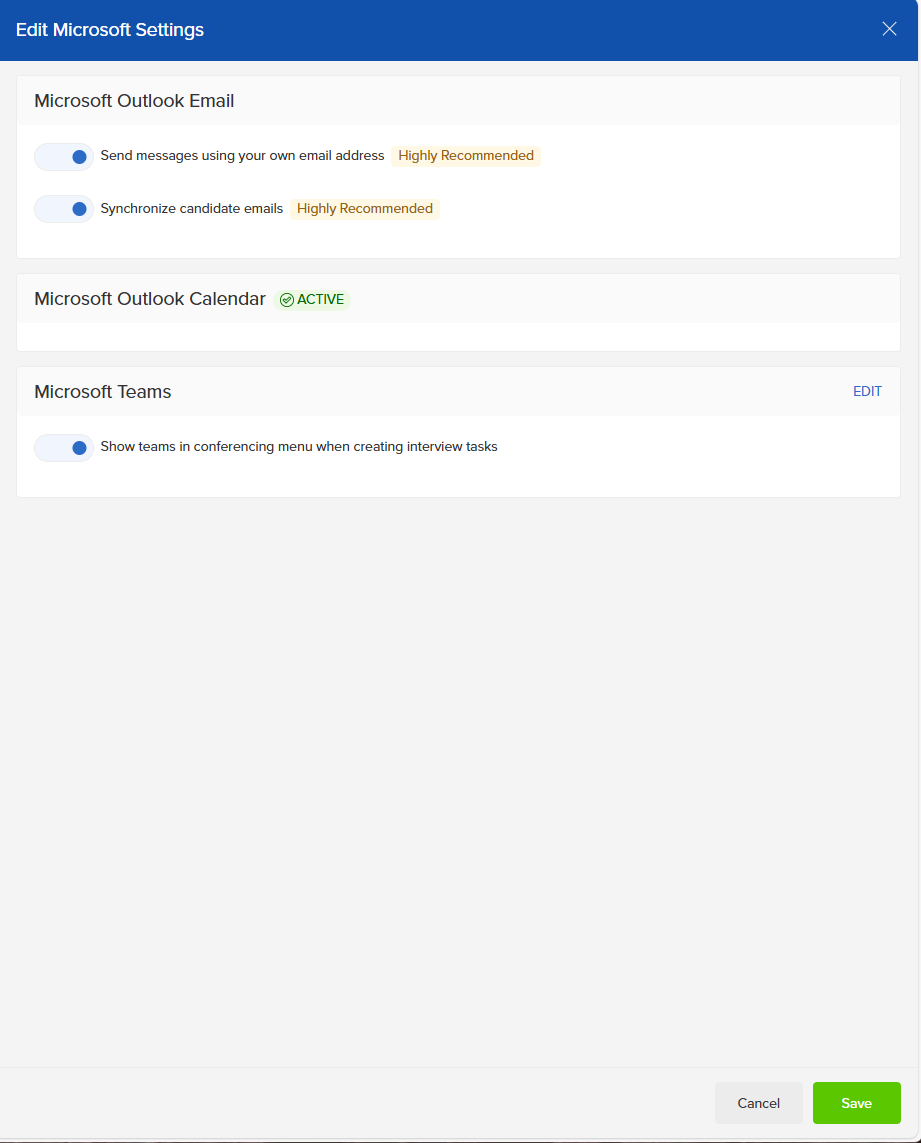This screenshot has width=921, height=1143.
Task: Click the ACTIVE status label text
Action: tap(320, 300)
